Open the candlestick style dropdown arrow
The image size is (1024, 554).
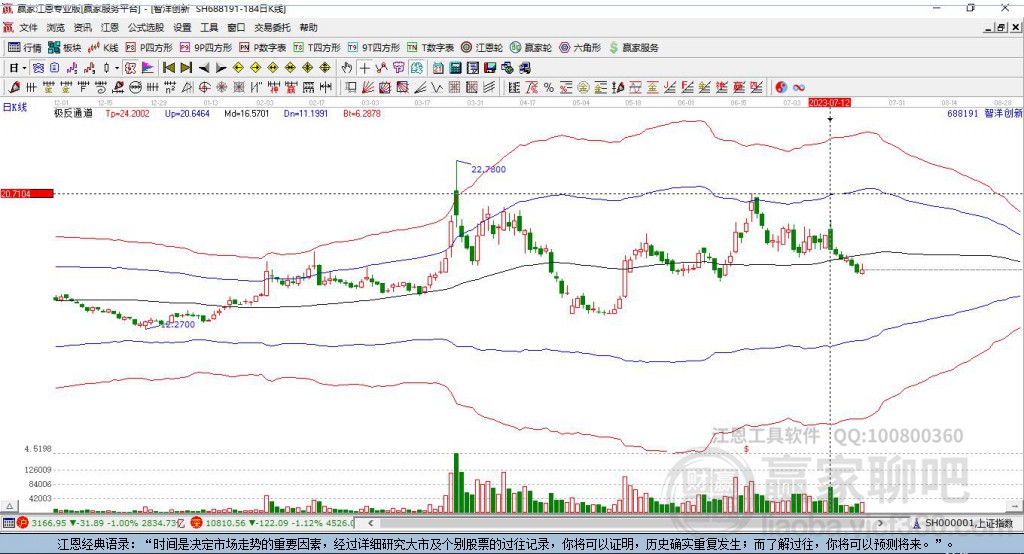point(118,68)
